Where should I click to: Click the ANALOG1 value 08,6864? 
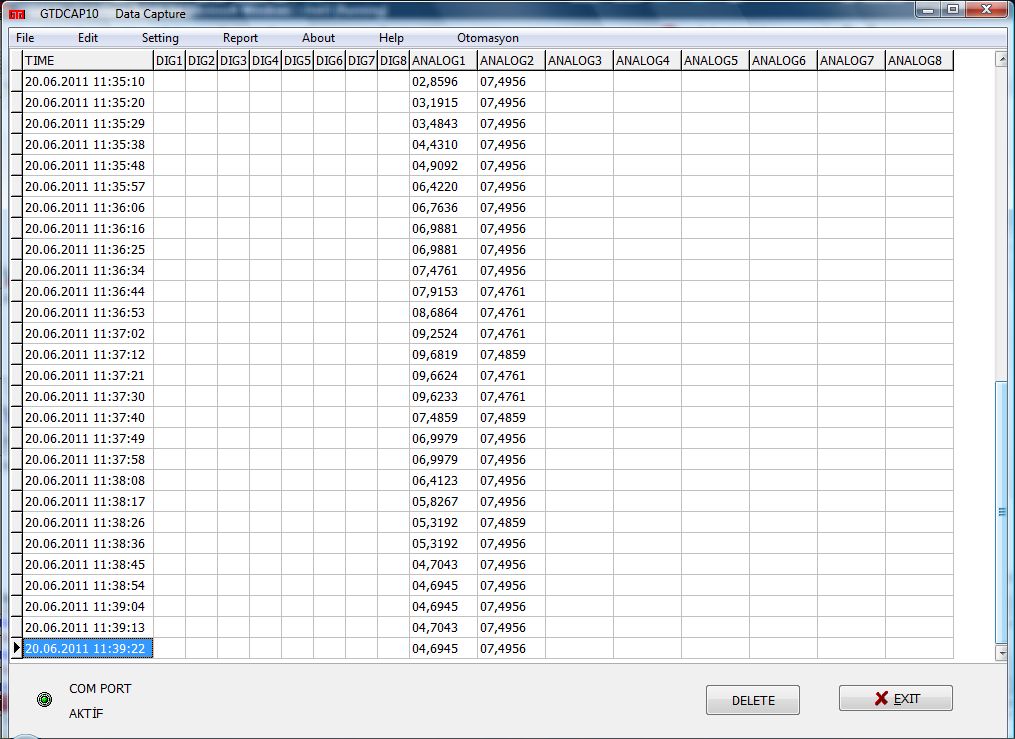[443, 312]
